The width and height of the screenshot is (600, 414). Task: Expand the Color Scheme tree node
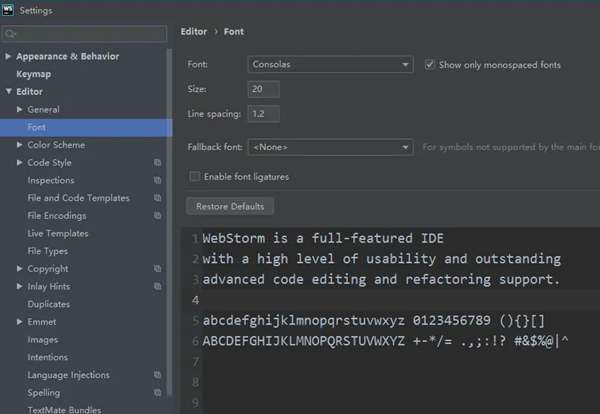(20, 145)
